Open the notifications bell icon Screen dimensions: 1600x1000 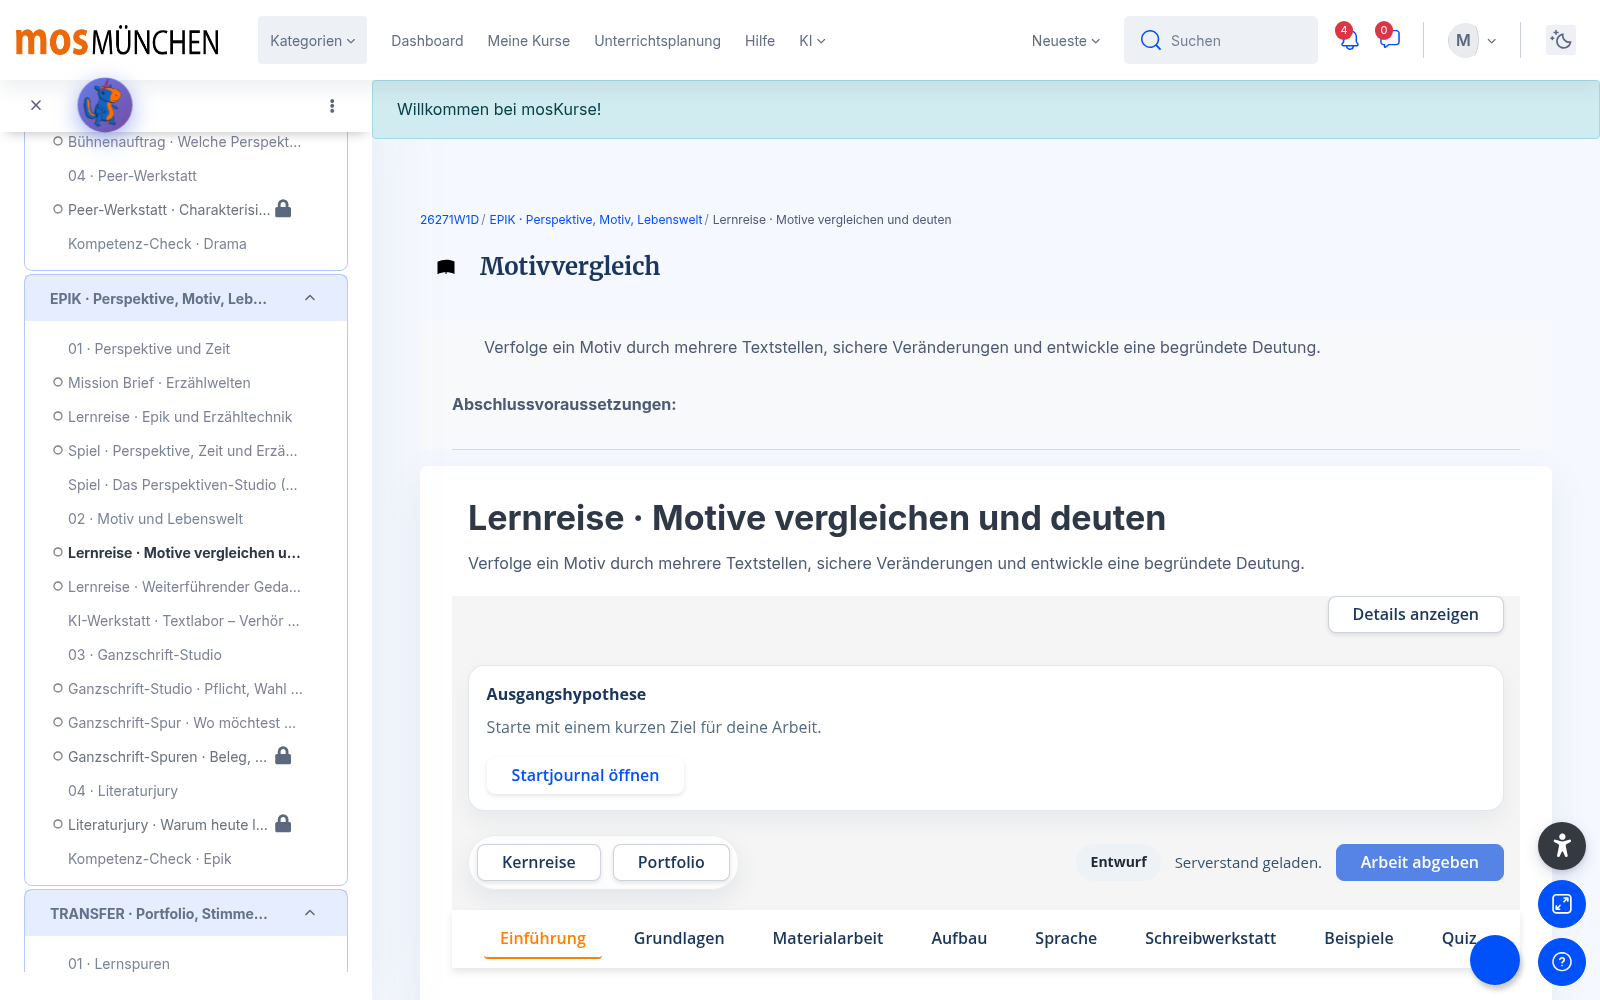pyautogui.click(x=1349, y=40)
